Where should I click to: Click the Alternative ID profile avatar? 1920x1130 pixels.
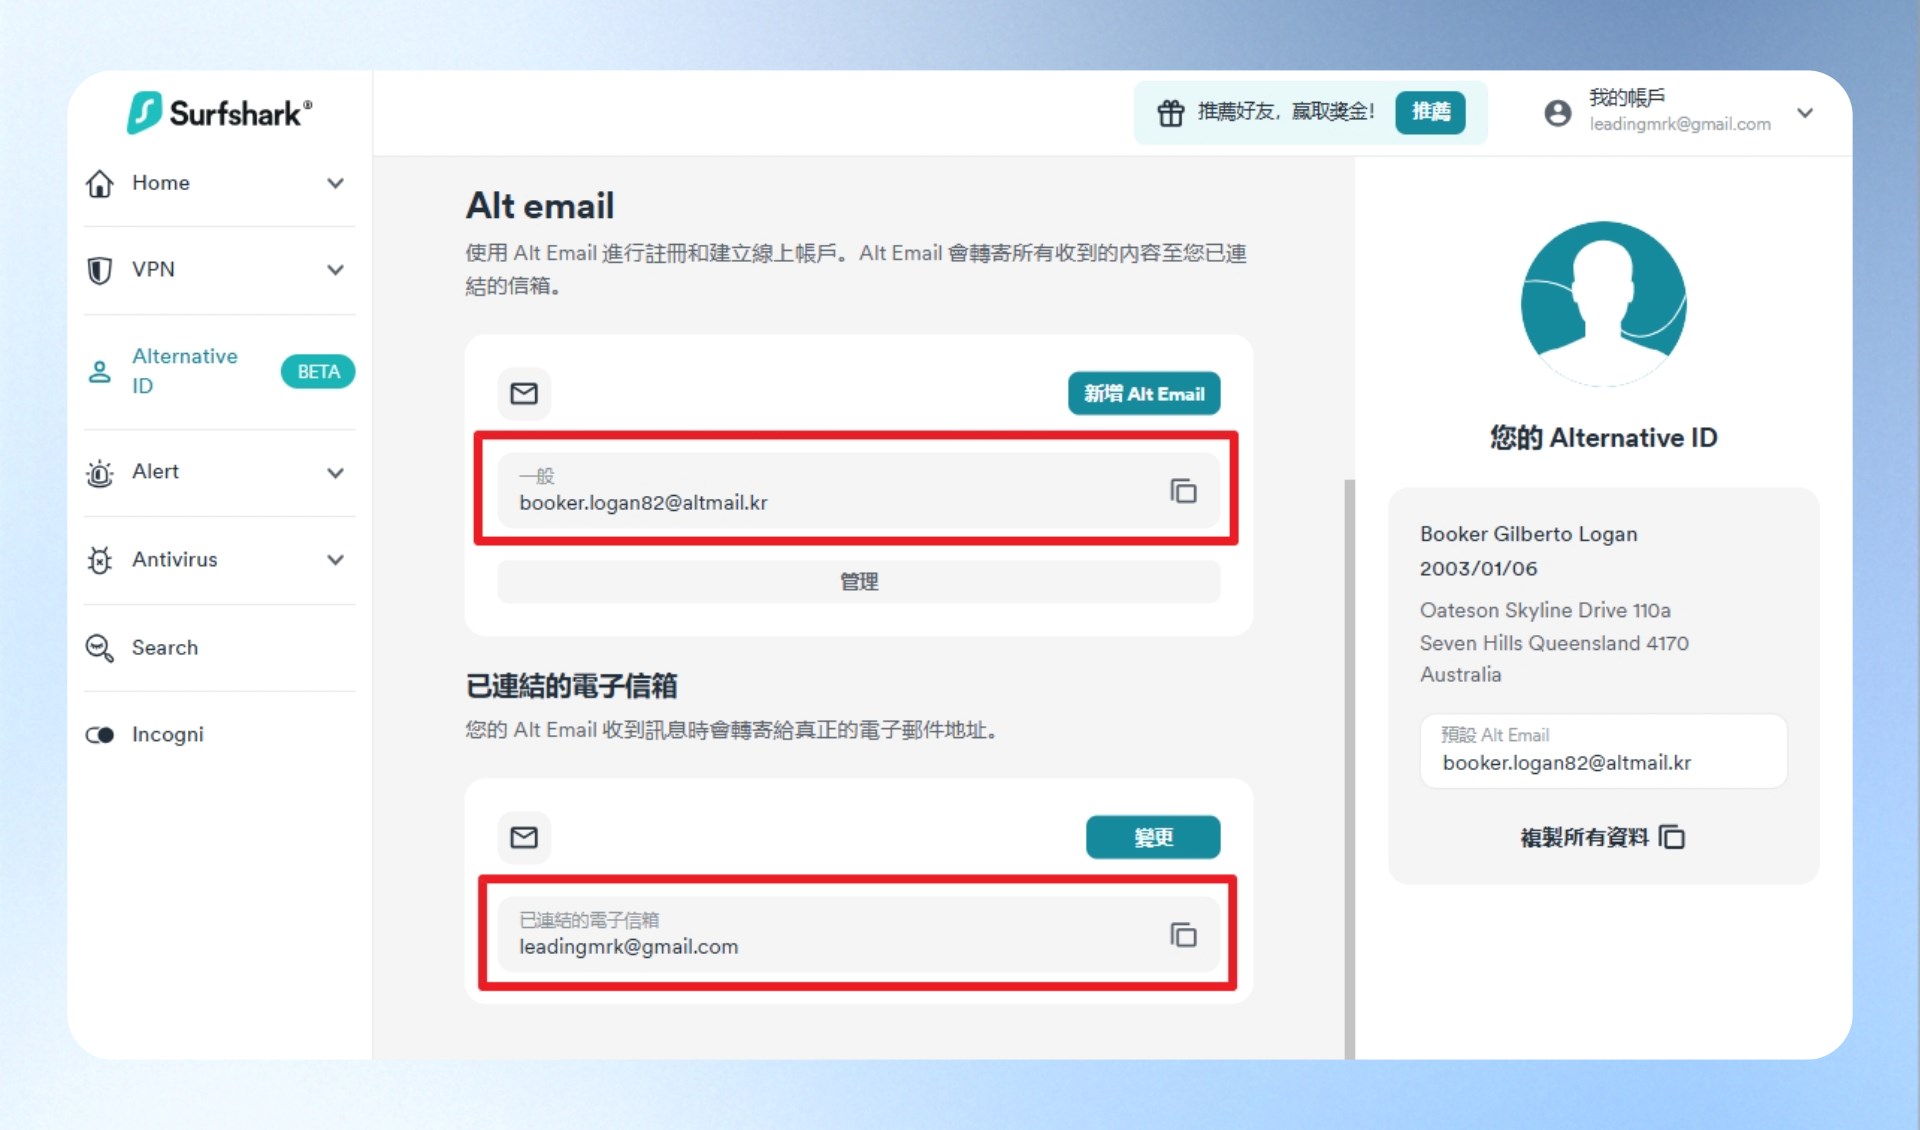coord(1604,304)
